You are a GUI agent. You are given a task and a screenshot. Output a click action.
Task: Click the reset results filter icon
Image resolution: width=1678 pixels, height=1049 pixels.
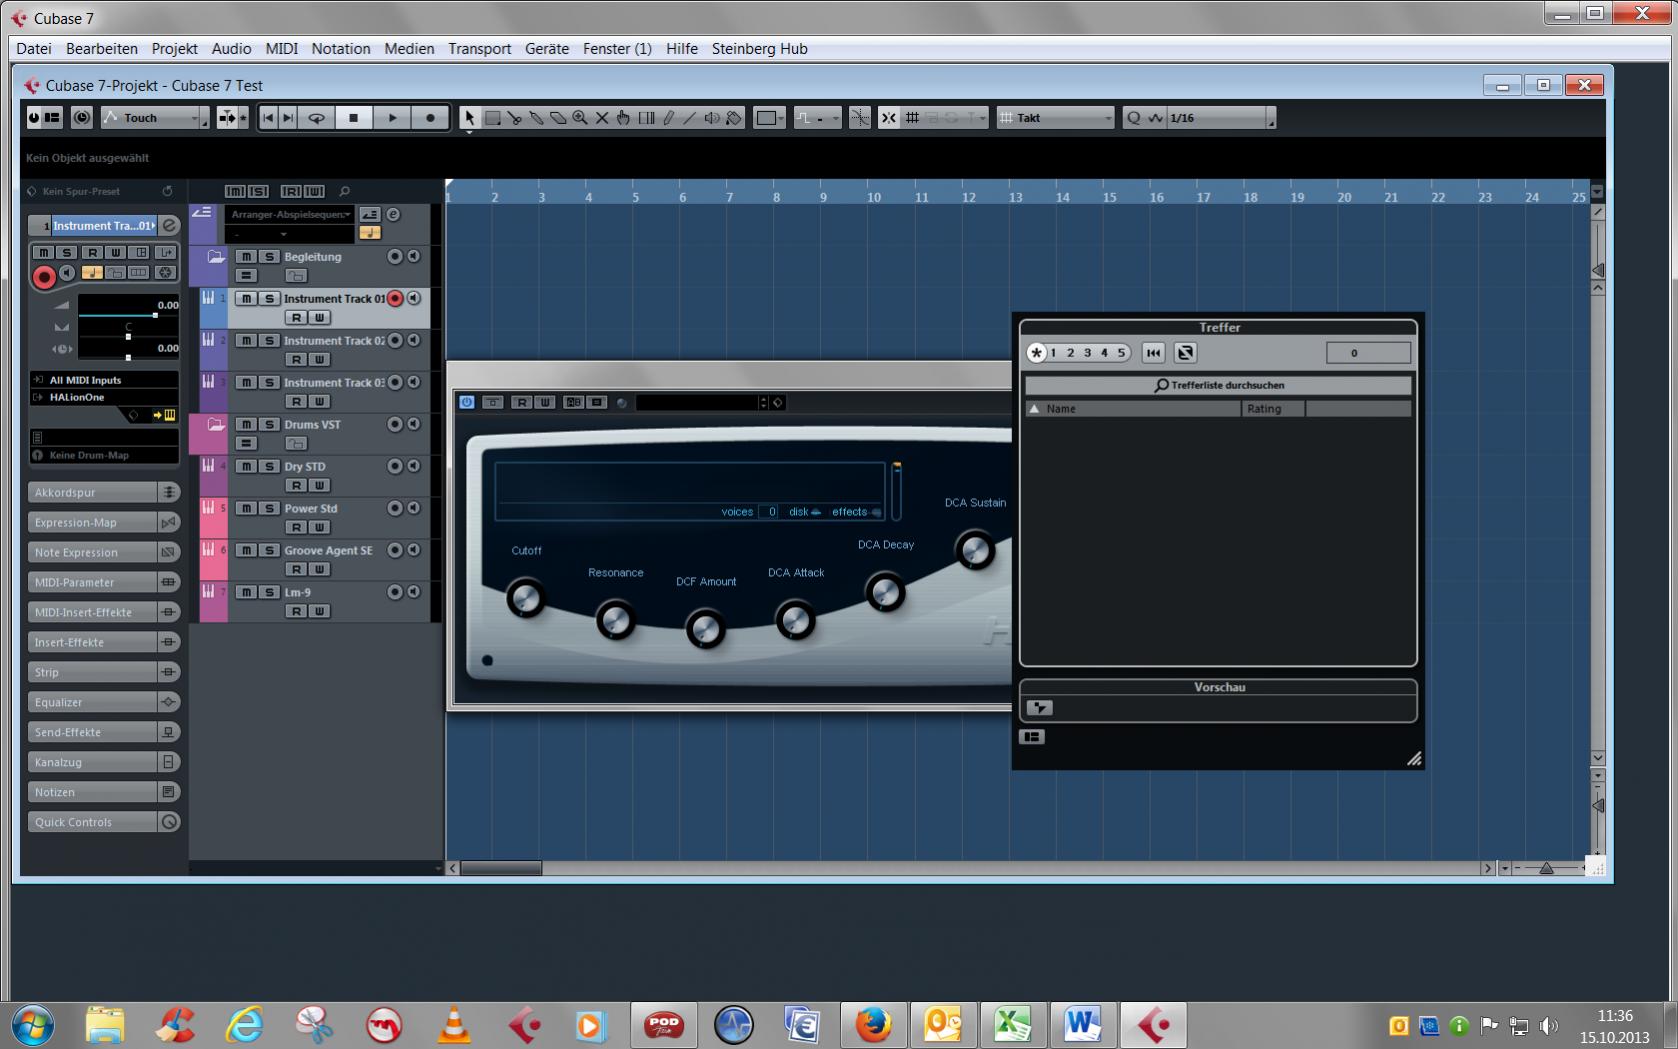[x=1153, y=353]
